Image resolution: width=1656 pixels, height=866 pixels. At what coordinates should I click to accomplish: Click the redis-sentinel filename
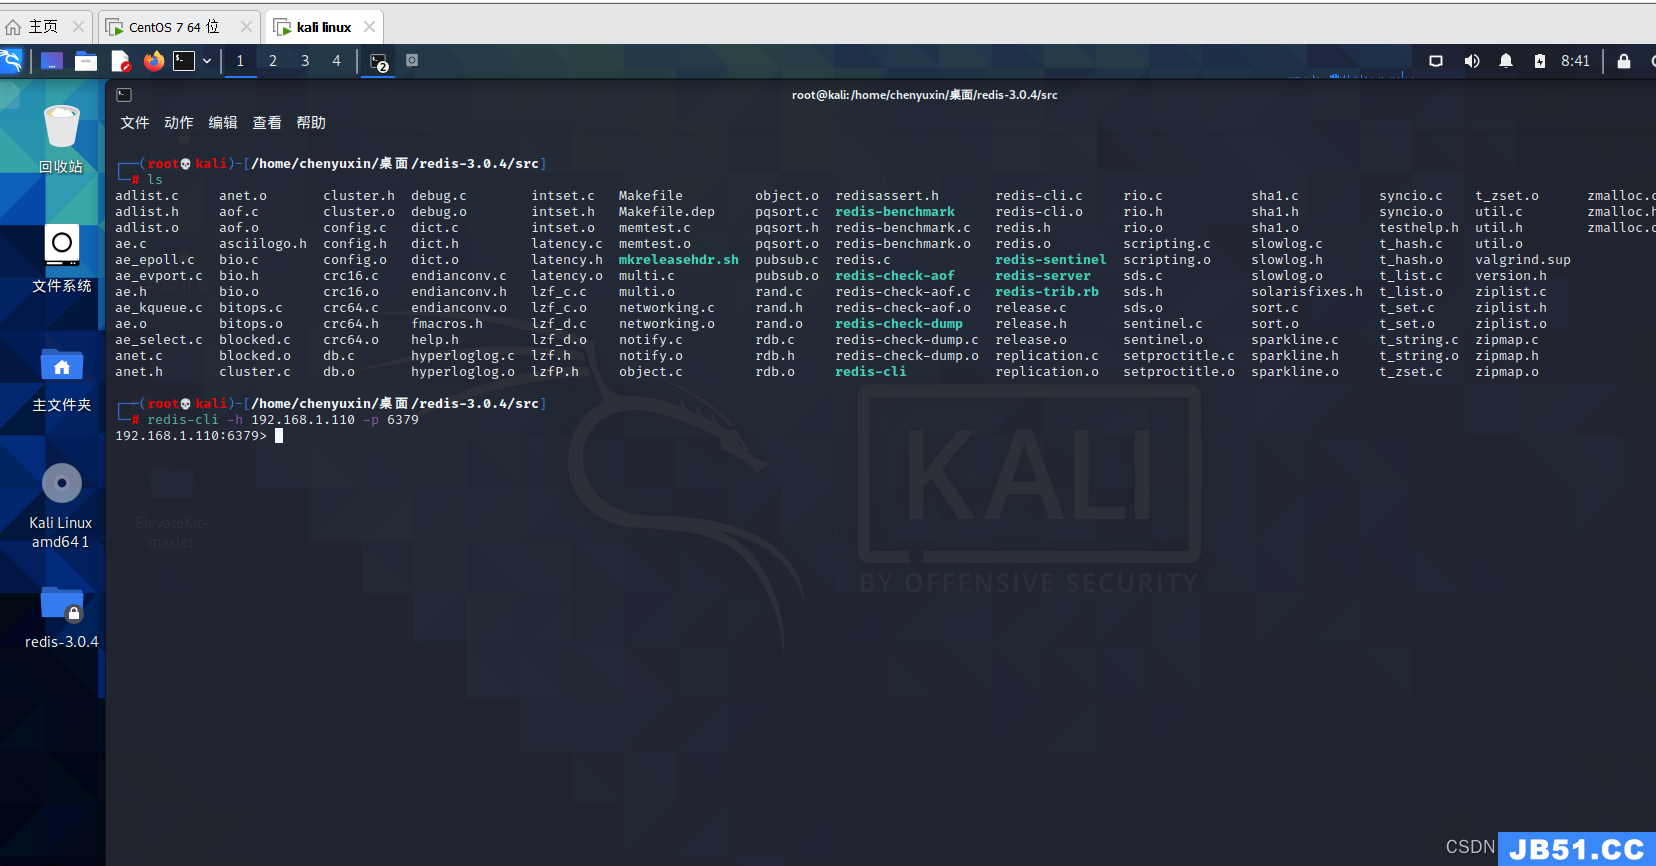click(x=1051, y=260)
